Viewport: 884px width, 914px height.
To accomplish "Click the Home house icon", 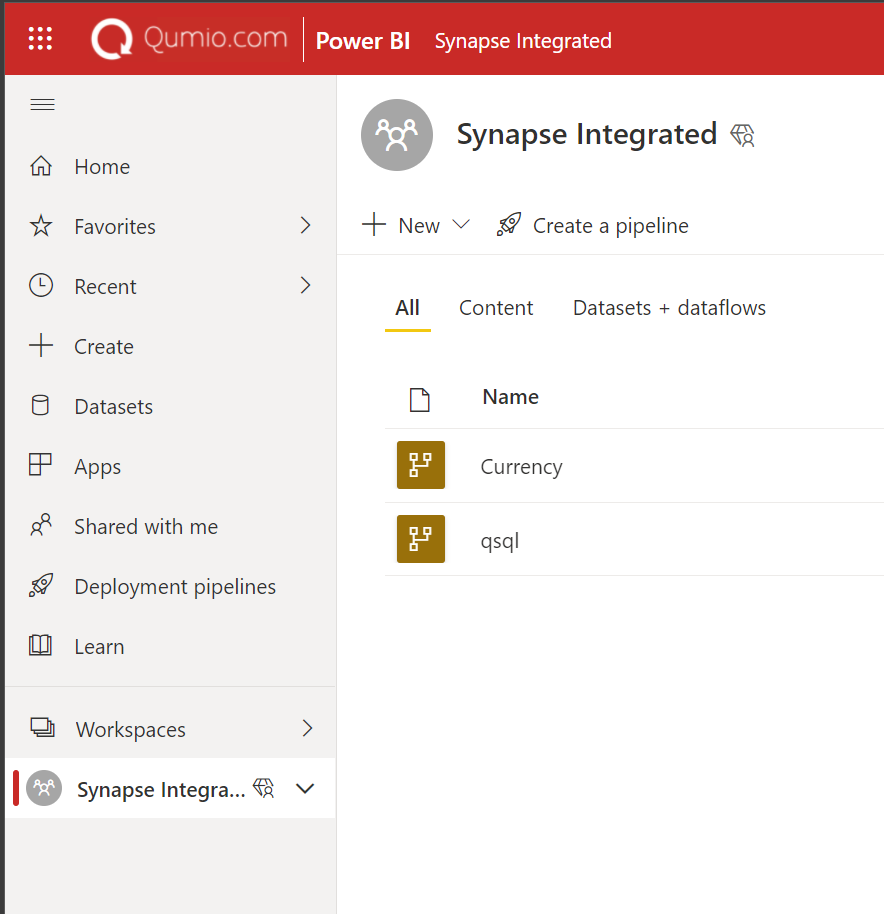I will point(41,166).
